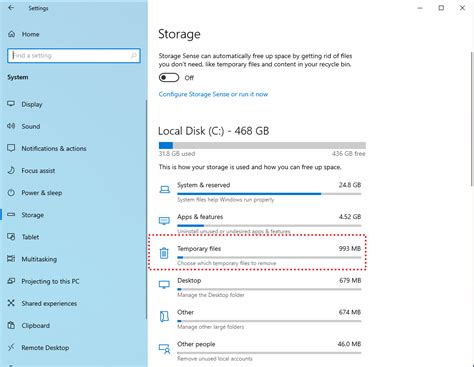Screen dimensions: 474x367
Task: Click Configure Storage Sense or run it now
Action: pyautogui.click(x=213, y=94)
